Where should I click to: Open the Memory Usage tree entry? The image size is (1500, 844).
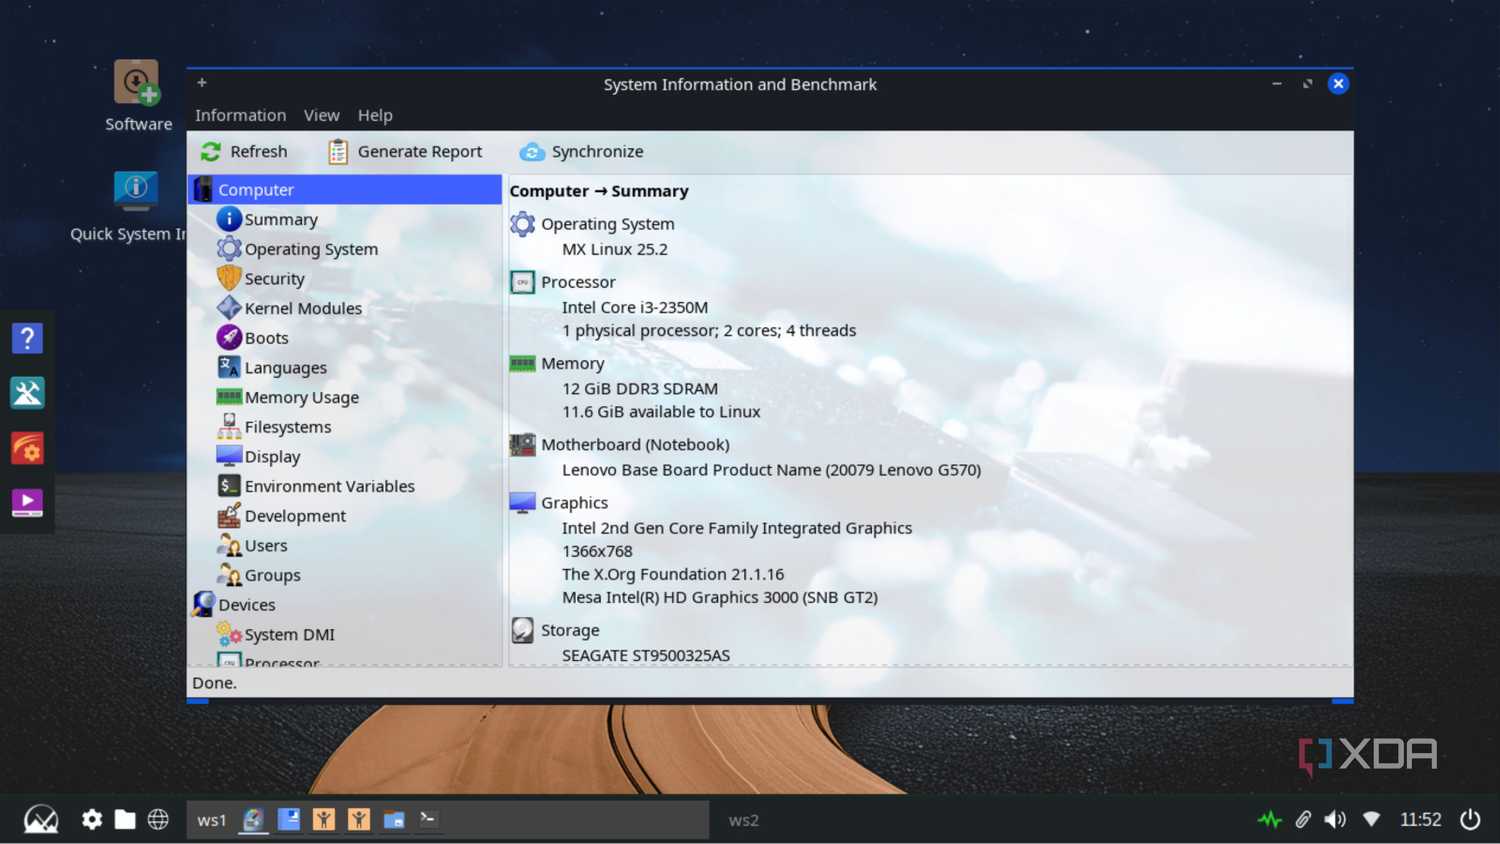[301, 397]
